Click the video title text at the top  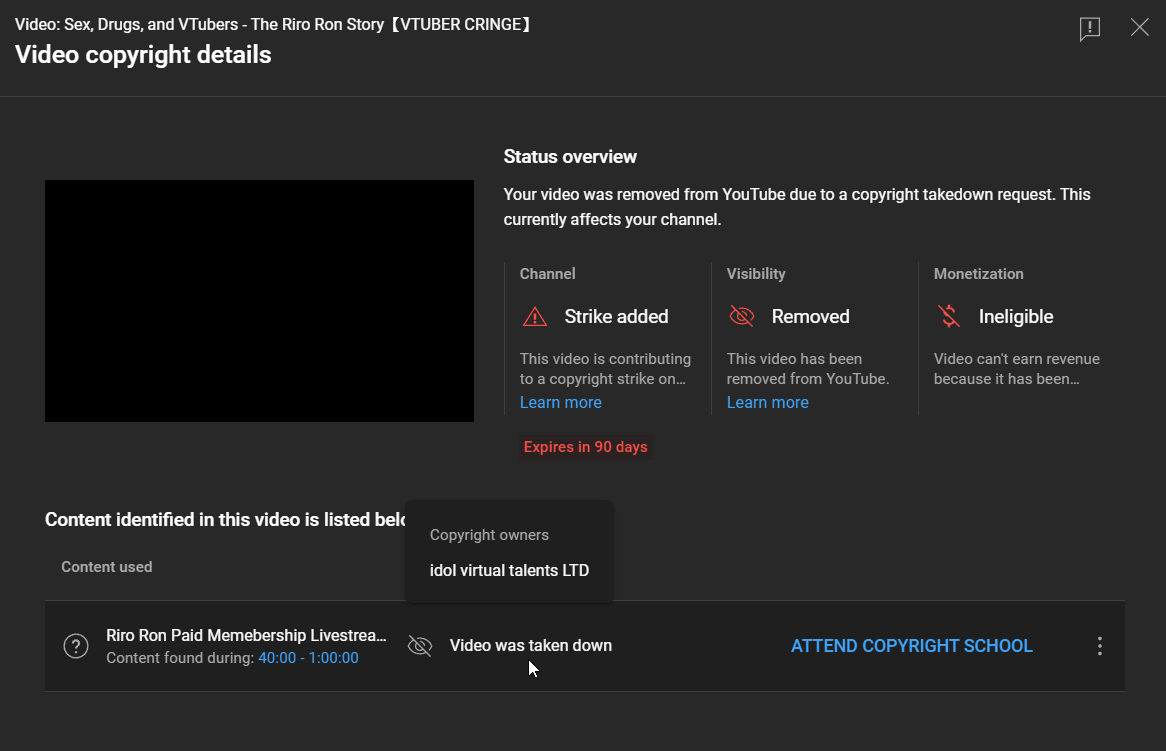pos(274,25)
